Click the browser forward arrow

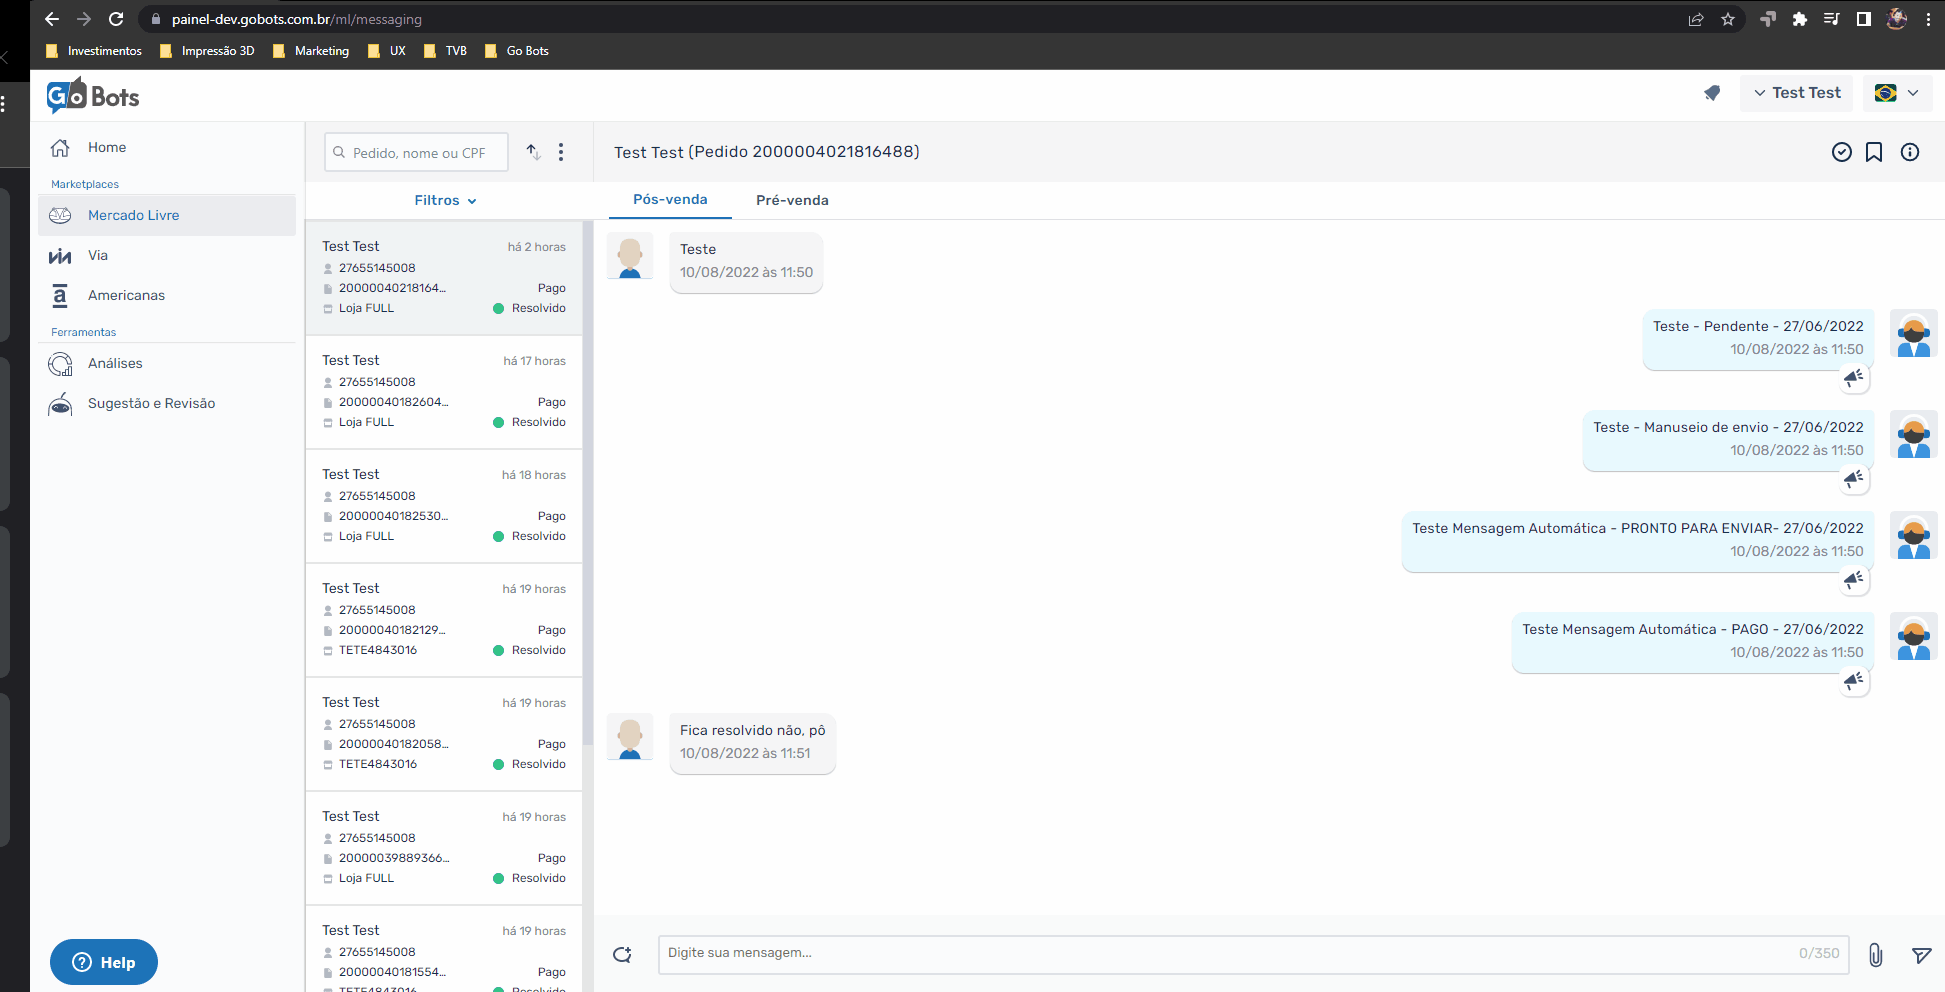(x=84, y=19)
